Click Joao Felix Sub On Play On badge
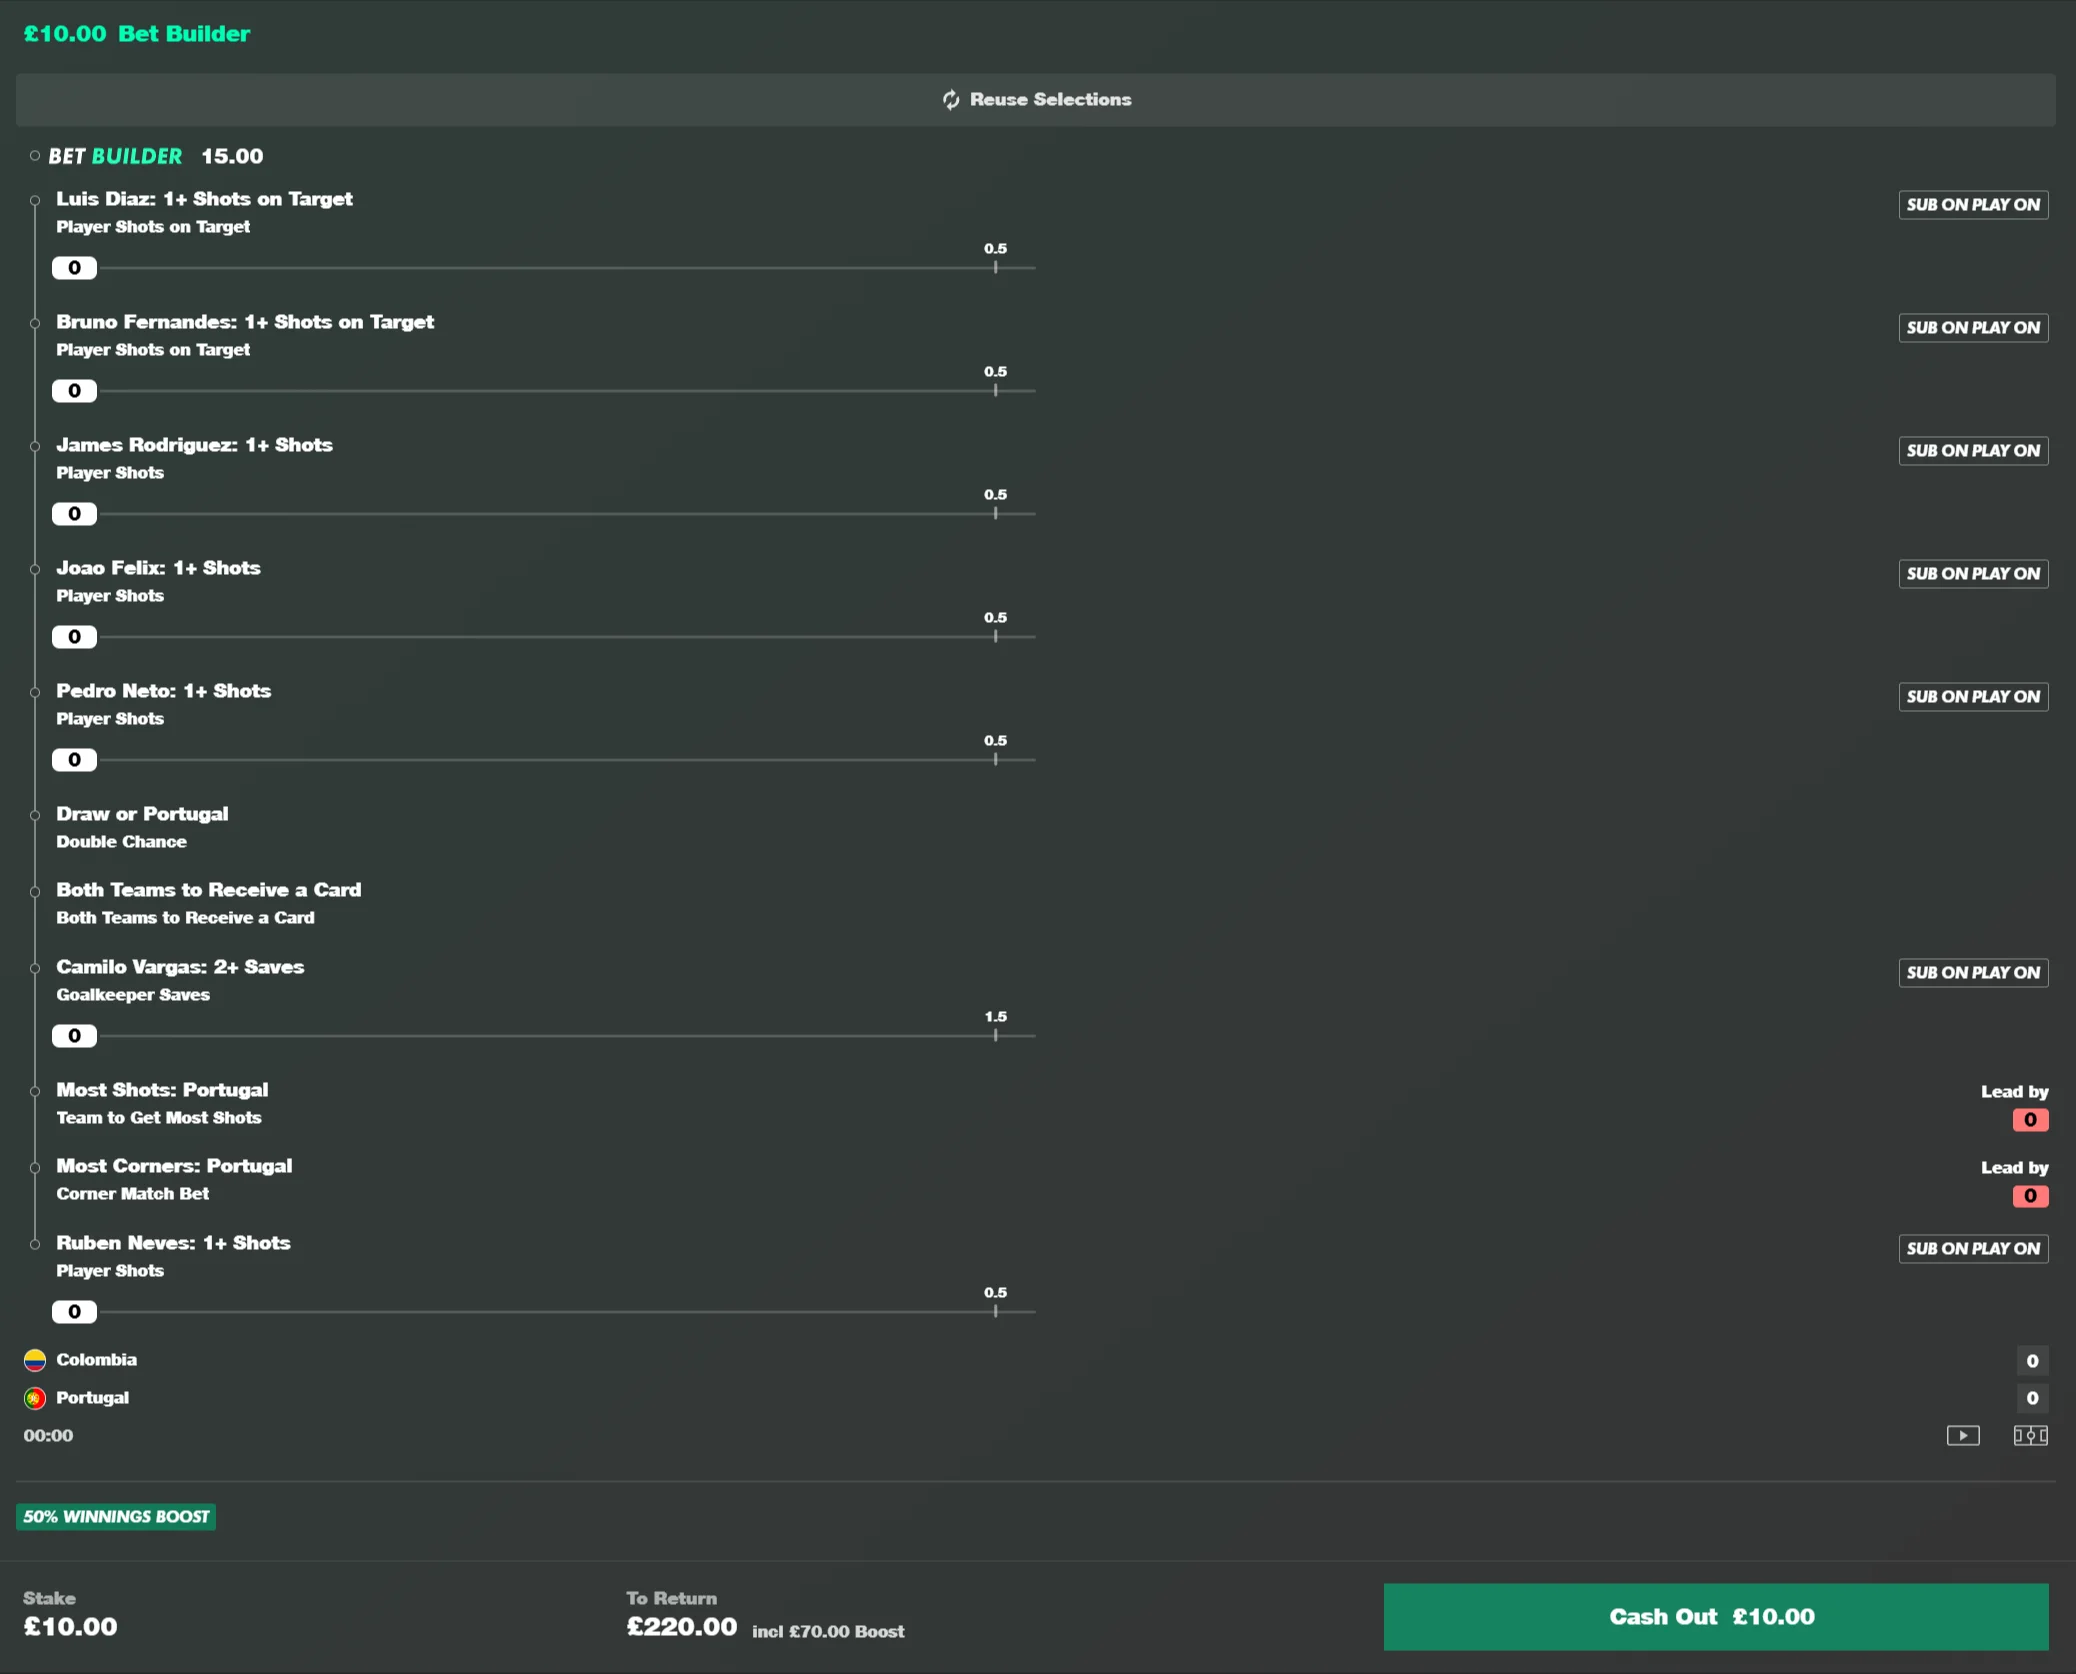 point(1973,573)
